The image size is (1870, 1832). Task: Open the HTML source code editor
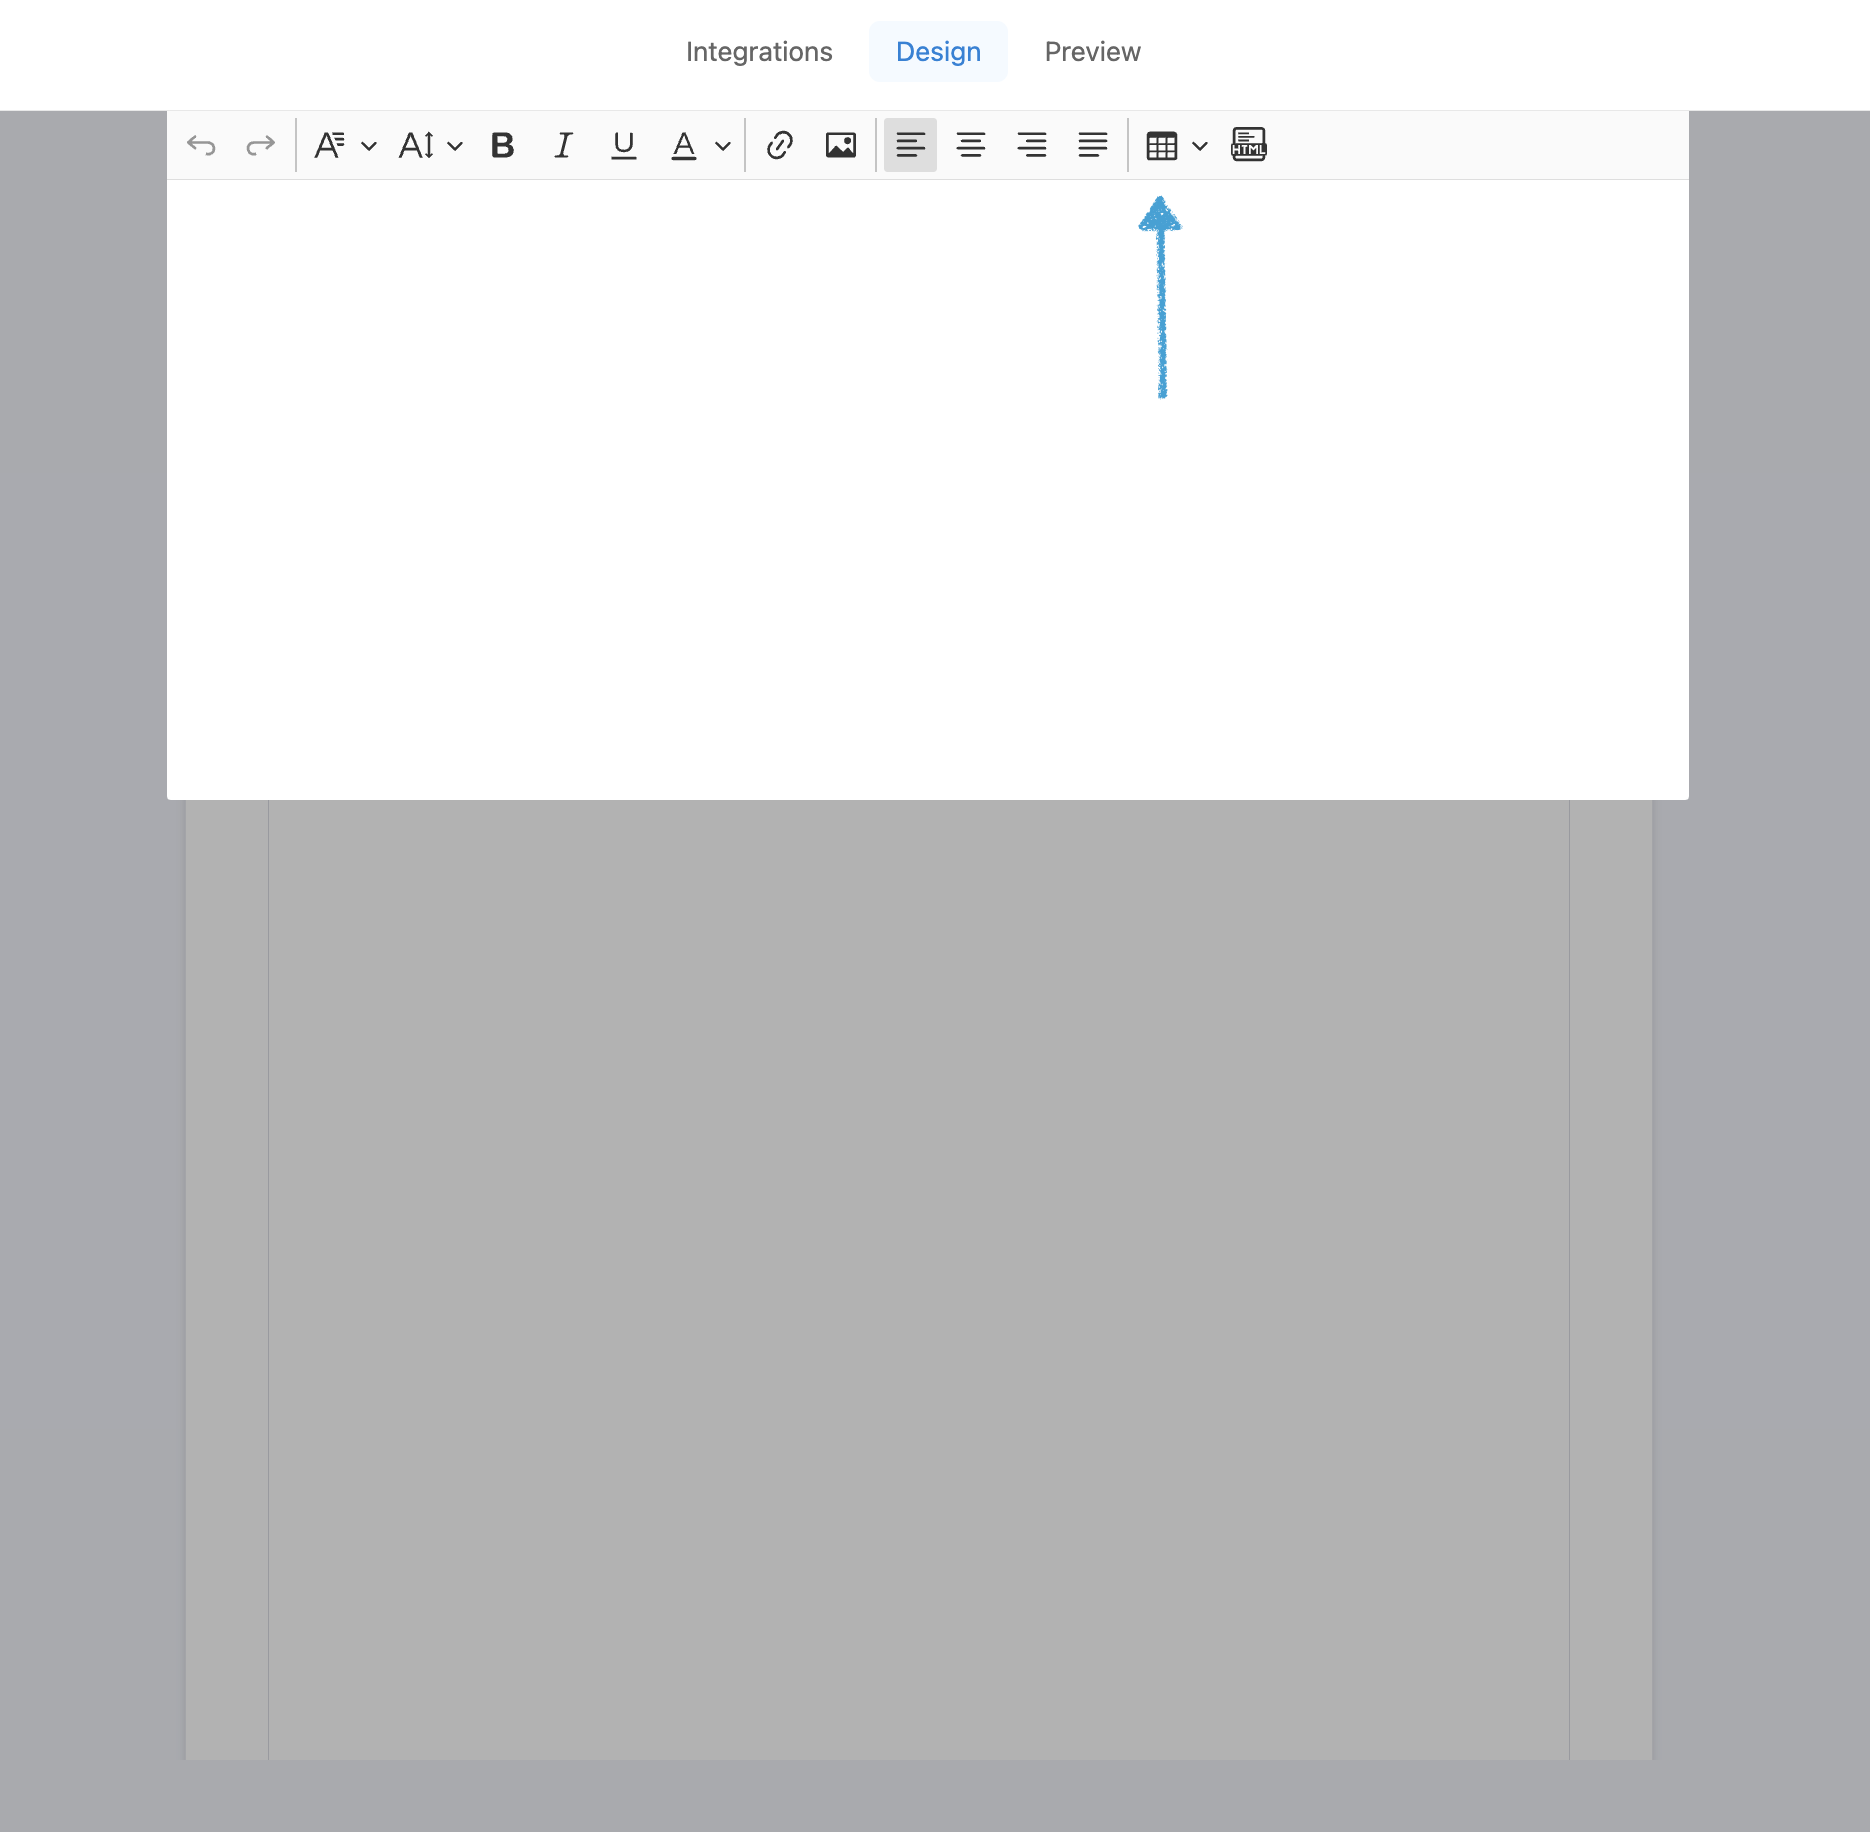(1248, 146)
